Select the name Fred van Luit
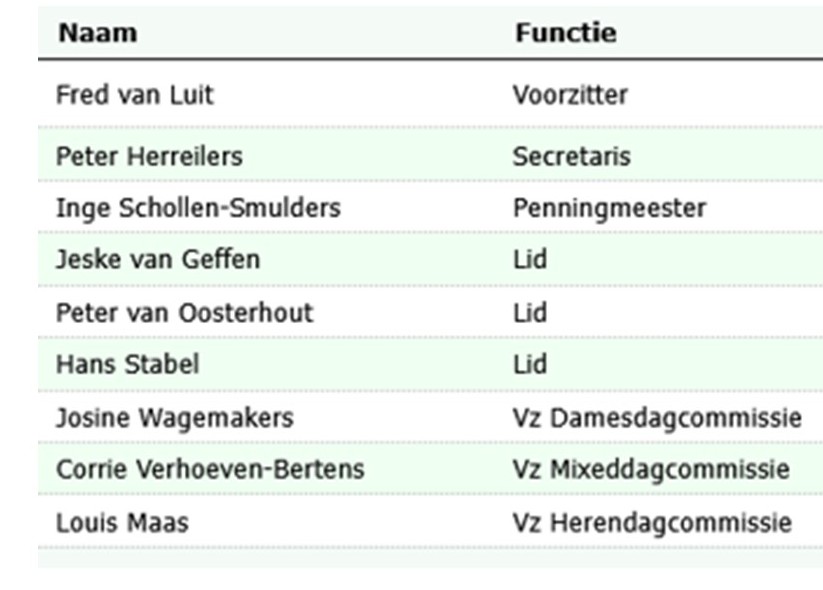The height and width of the screenshot is (590, 823). pos(134,96)
